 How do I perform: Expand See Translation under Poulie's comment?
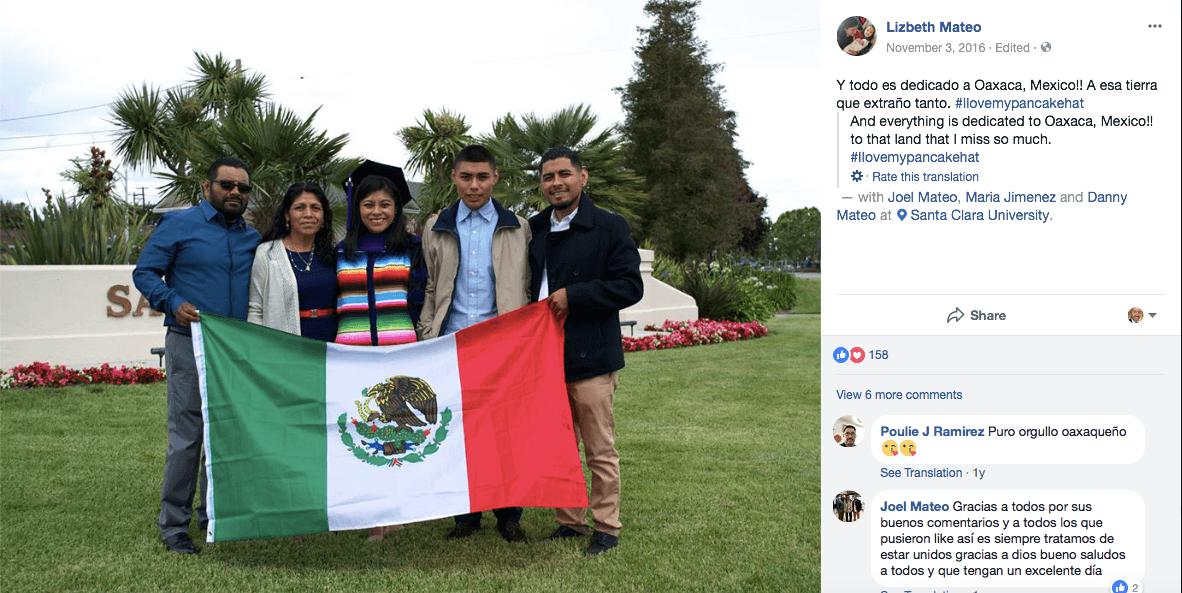[921, 473]
